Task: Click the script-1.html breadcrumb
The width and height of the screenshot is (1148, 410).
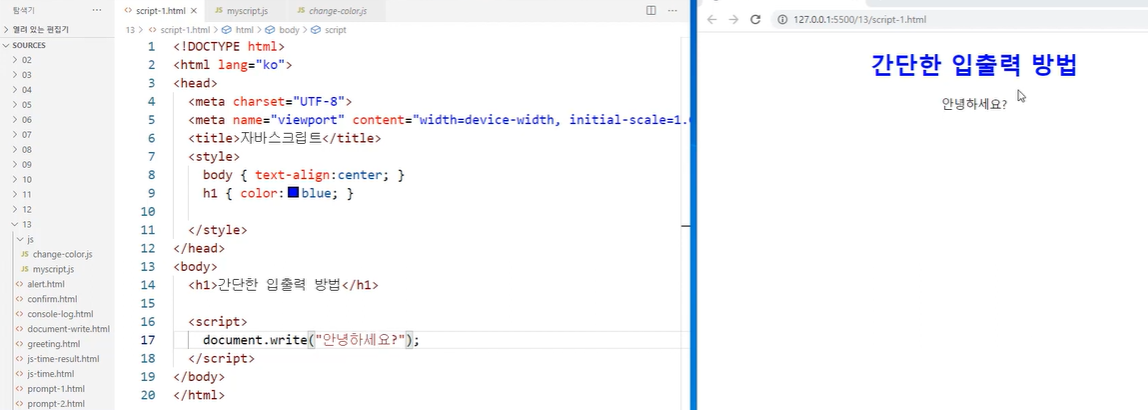Action: coord(179,30)
